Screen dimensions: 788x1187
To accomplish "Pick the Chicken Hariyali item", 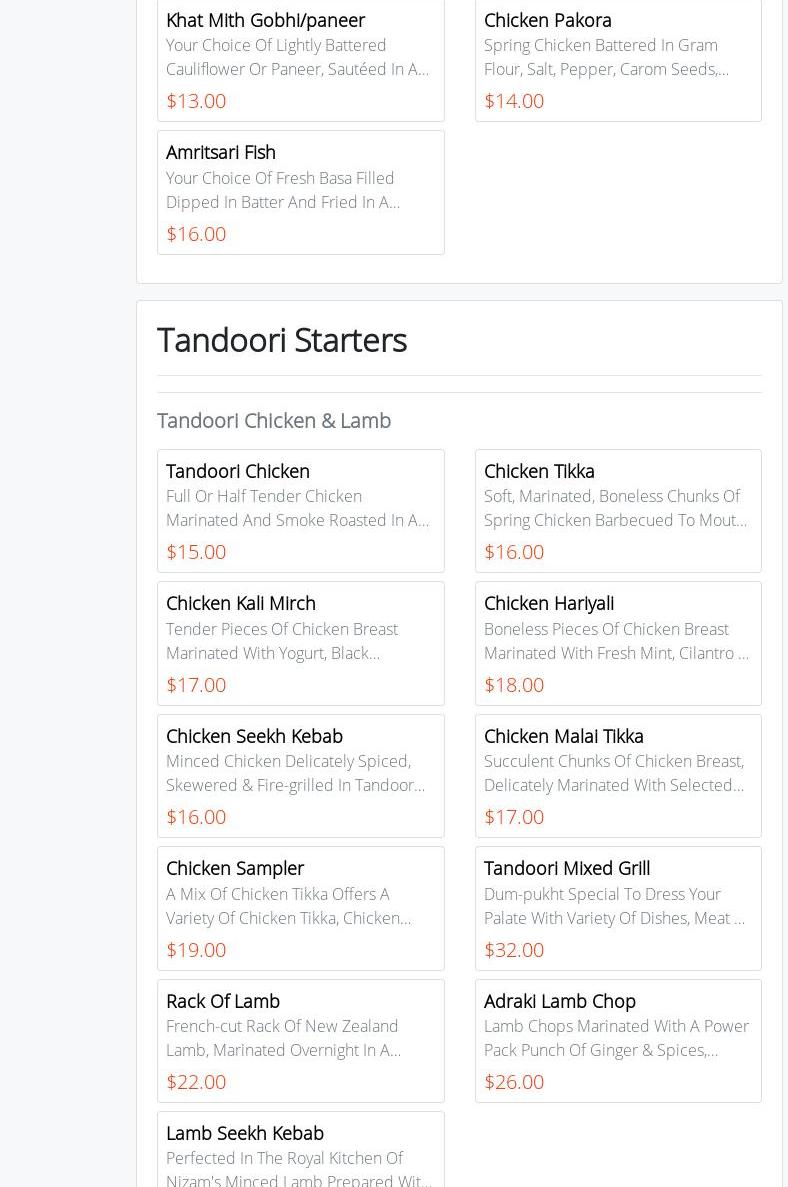I will click(x=549, y=603).
